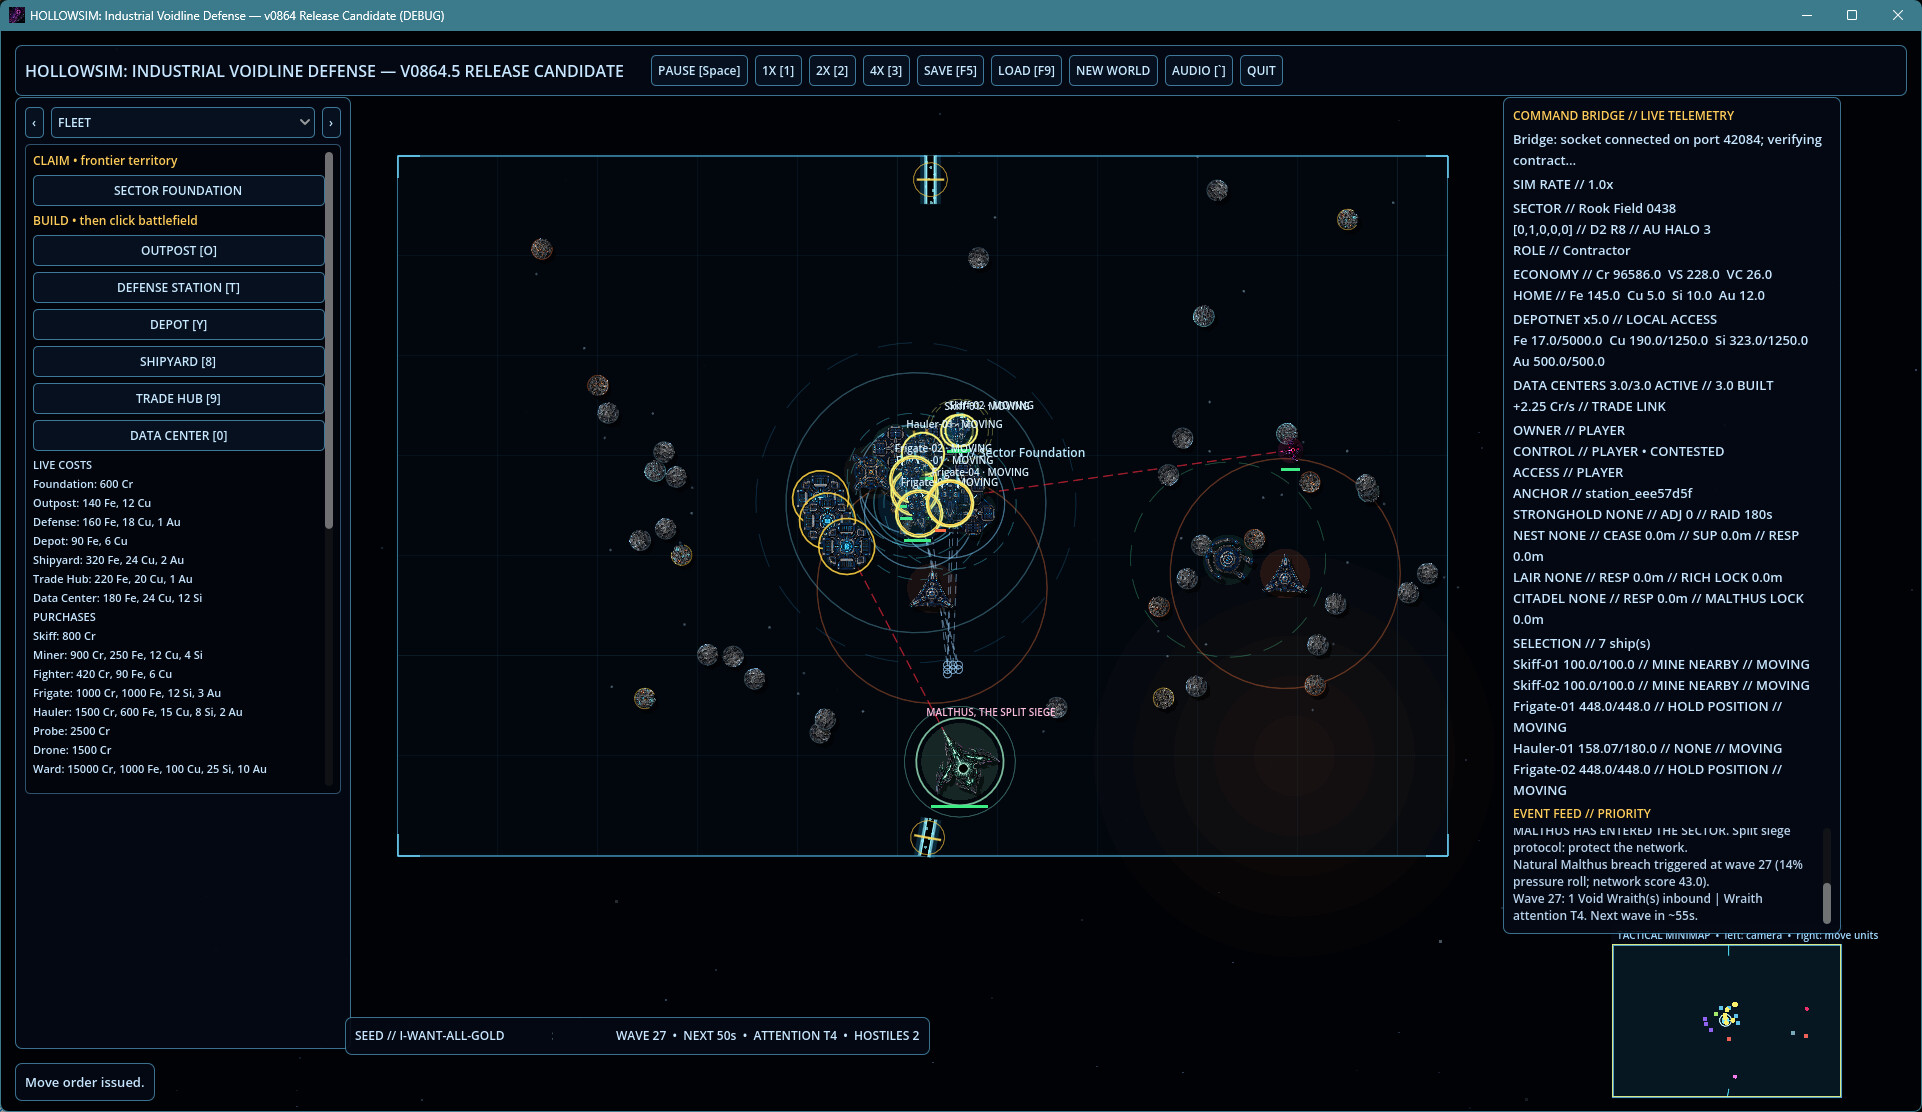Choose DEPOT [Y] build option
Image resolution: width=1922 pixels, height=1112 pixels.
[178, 325]
